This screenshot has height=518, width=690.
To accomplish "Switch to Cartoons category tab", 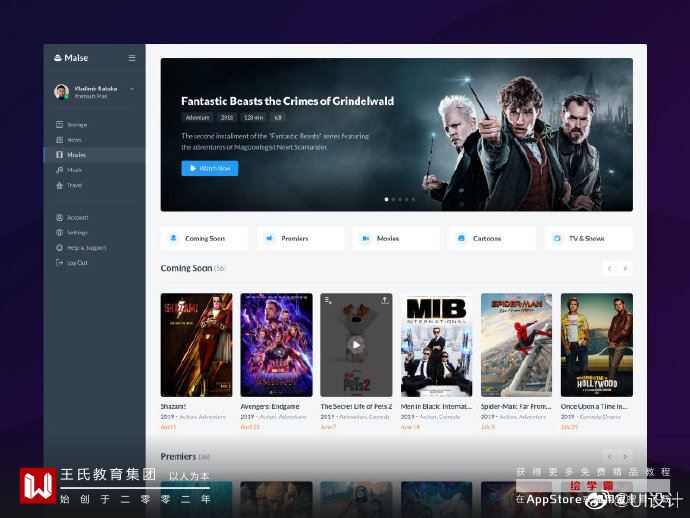I will click(x=492, y=239).
